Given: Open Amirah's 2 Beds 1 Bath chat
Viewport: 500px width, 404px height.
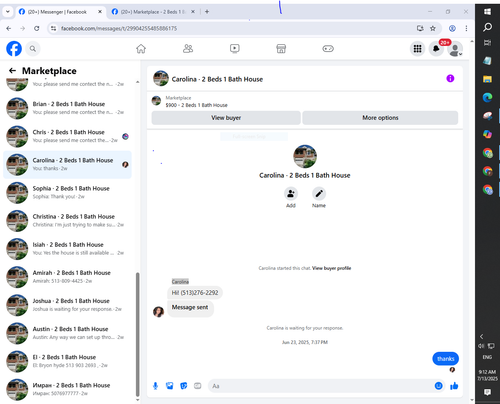Looking at the screenshot, I should pos(67,277).
